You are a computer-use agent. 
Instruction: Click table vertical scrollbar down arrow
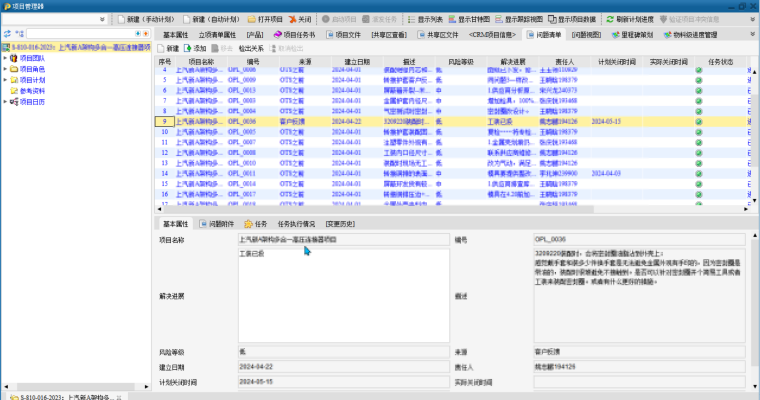[754, 200]
